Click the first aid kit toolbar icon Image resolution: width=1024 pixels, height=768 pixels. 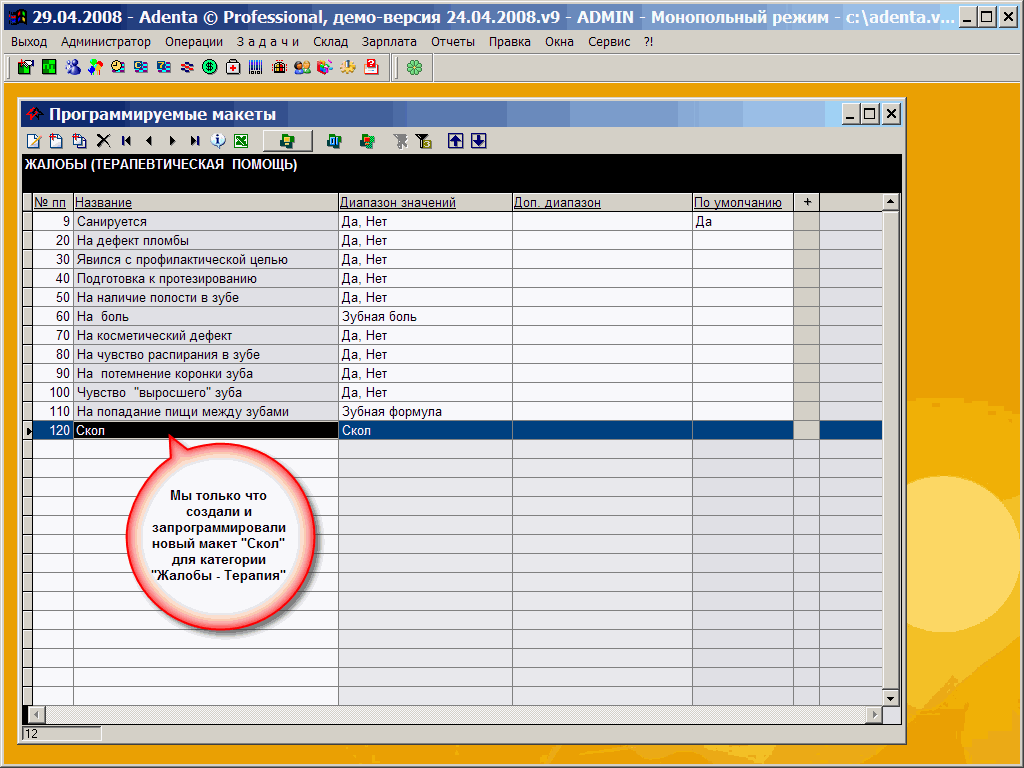pos(233,67)
